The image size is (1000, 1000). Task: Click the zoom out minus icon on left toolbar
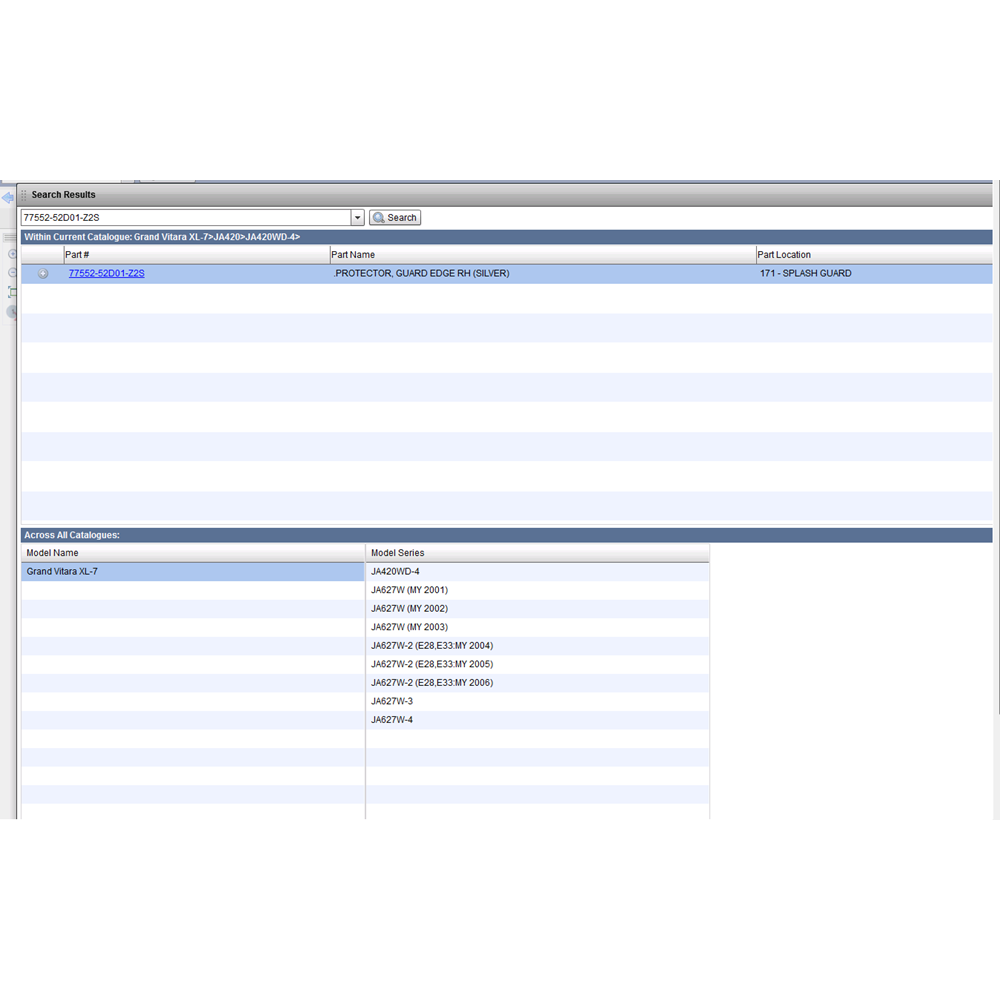pyautogui.click(x=12, y=272)
